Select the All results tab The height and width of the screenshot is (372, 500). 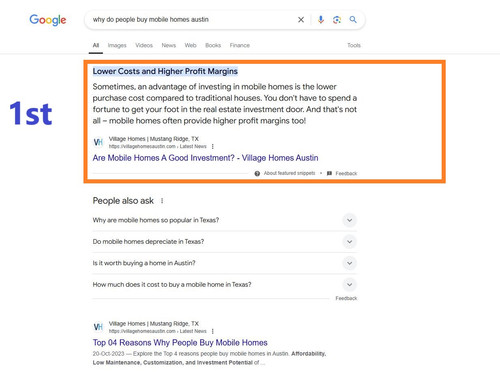pos(96,45)
